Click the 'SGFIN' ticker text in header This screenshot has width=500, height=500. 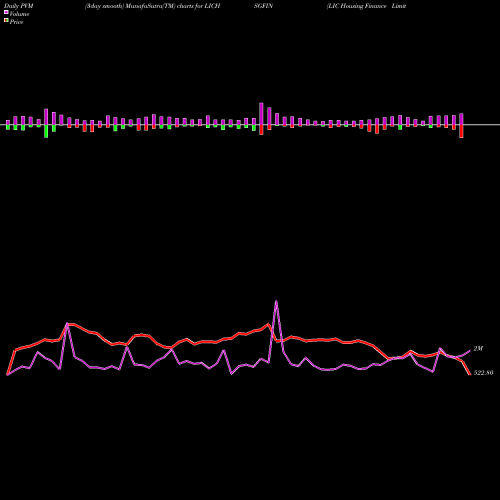pyautogui.click(x=263, y=6)
